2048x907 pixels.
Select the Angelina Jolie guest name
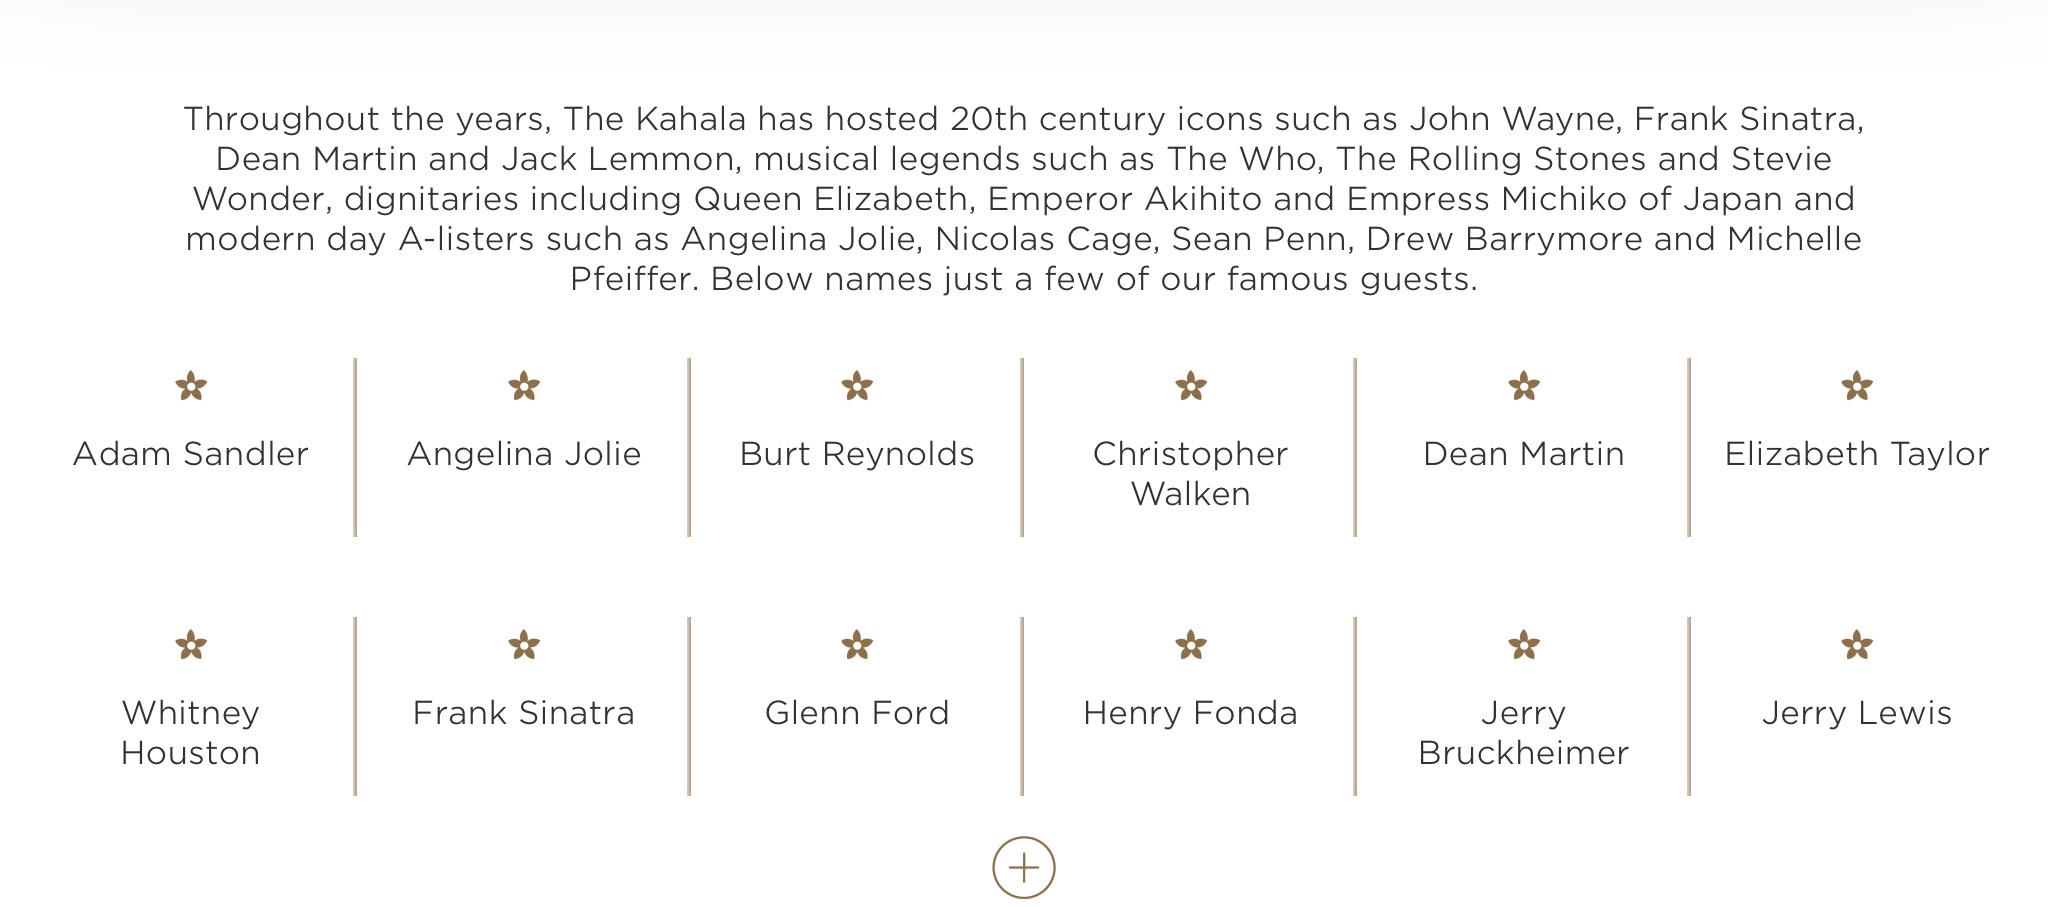[524, 454]
